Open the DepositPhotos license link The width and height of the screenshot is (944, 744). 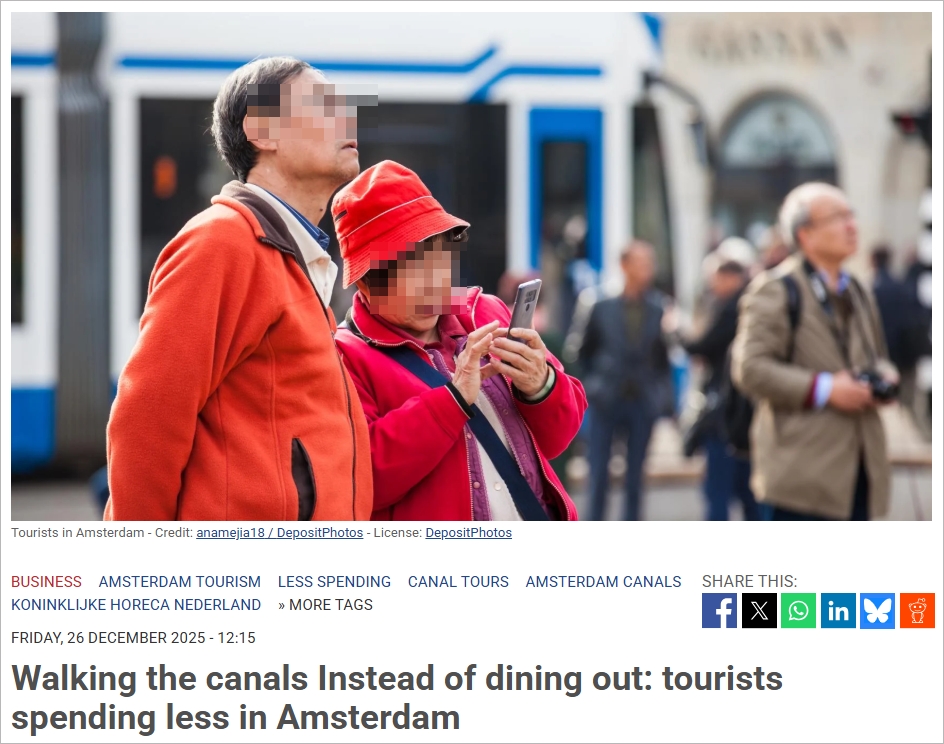[468, 533]
